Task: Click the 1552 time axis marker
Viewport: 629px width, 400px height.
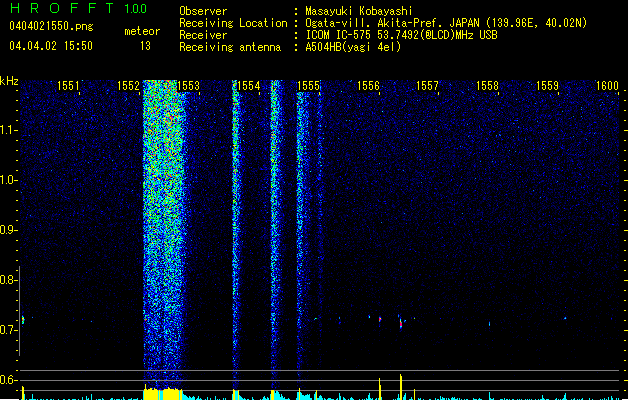Action: pos(128,86)
